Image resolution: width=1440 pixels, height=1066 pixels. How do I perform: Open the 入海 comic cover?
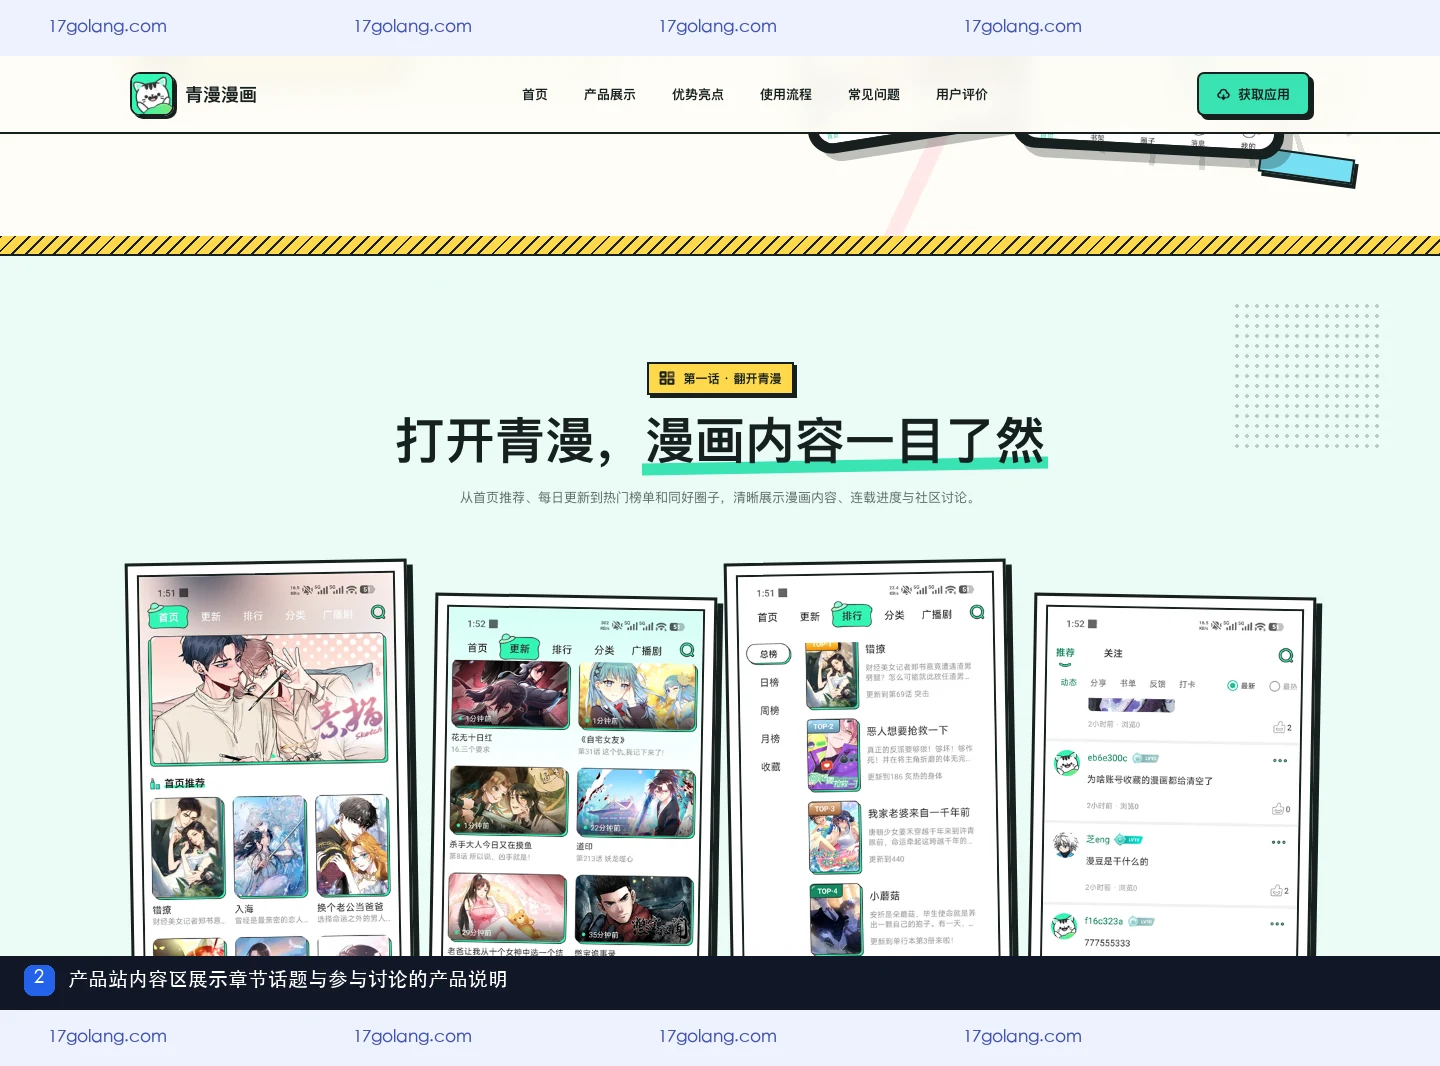click(x=270, y=847)
